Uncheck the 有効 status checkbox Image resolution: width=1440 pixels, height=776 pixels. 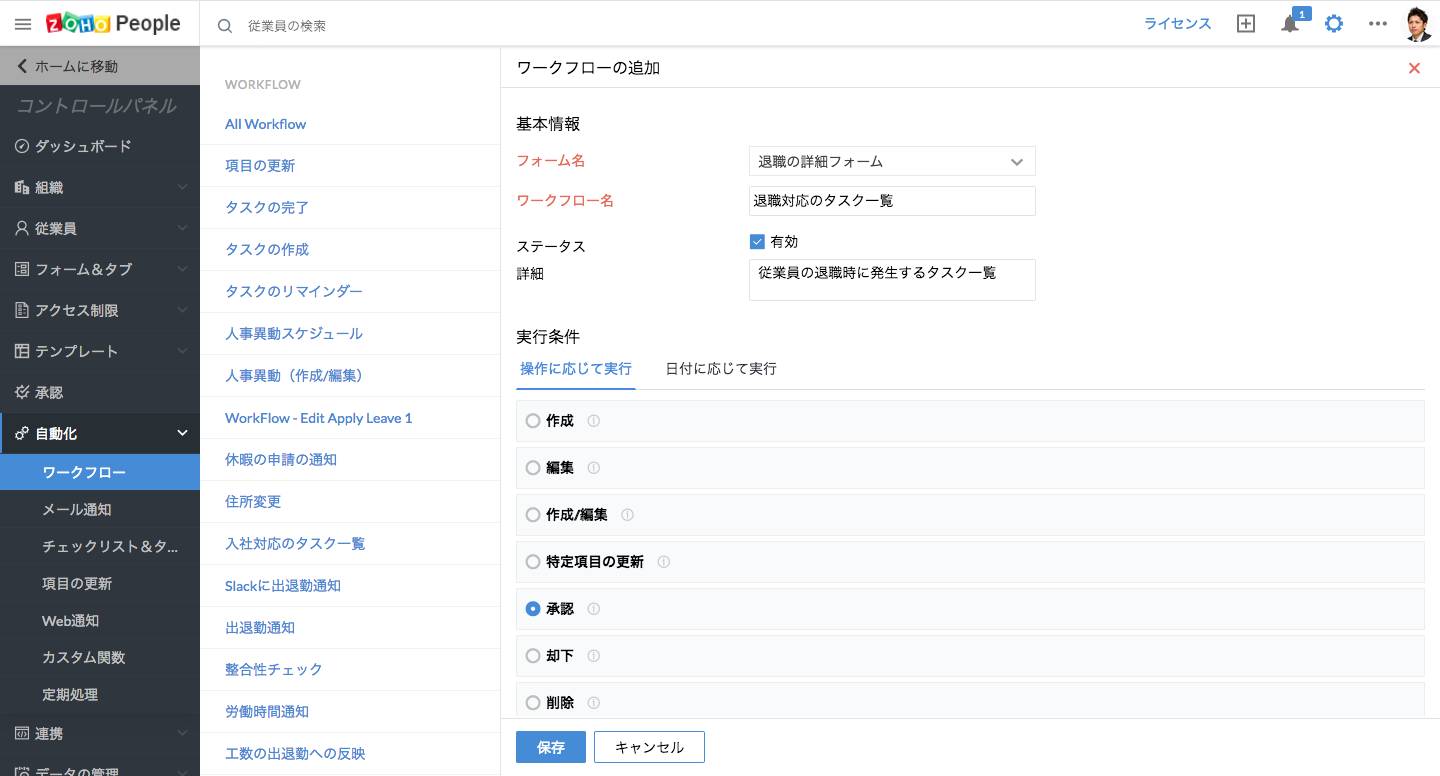757,242
